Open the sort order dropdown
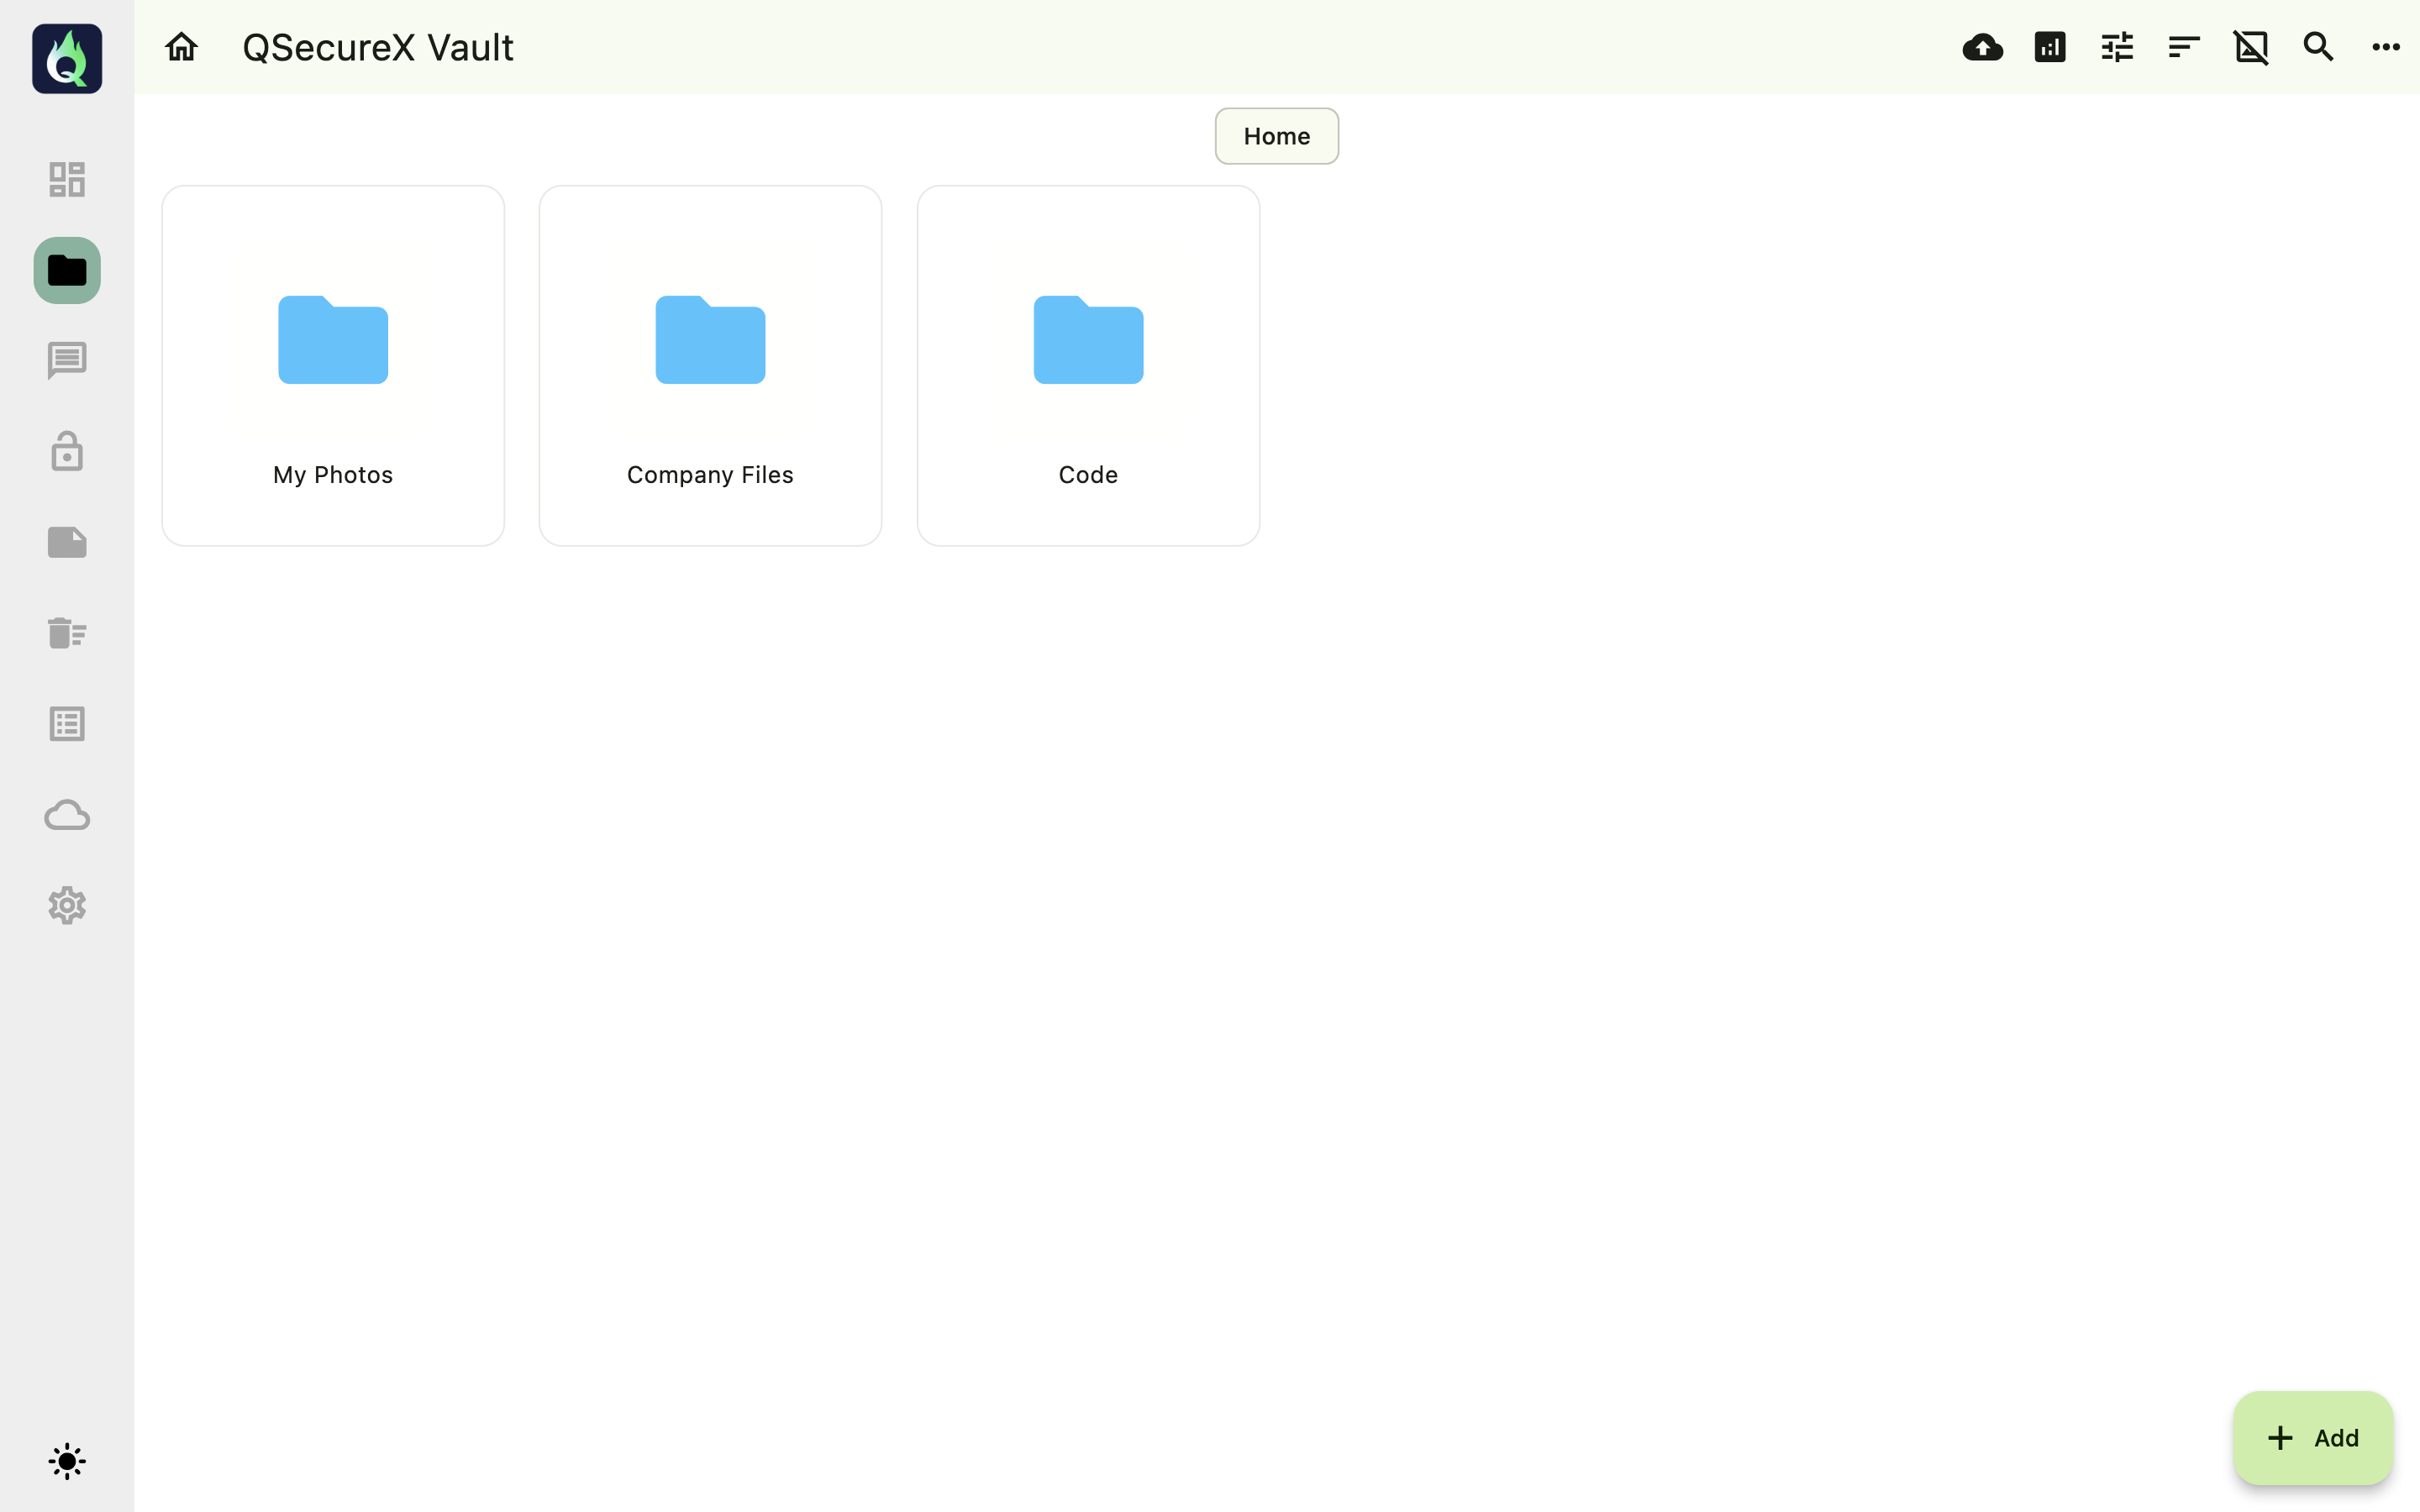Screen dimensions: 2420x1512 coord(2183,47)
